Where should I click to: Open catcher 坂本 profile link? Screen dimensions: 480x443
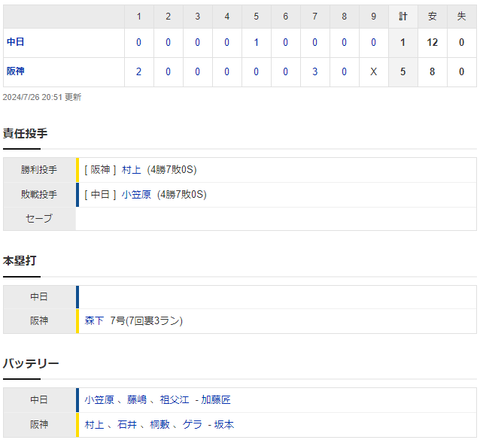click(224, 425)
